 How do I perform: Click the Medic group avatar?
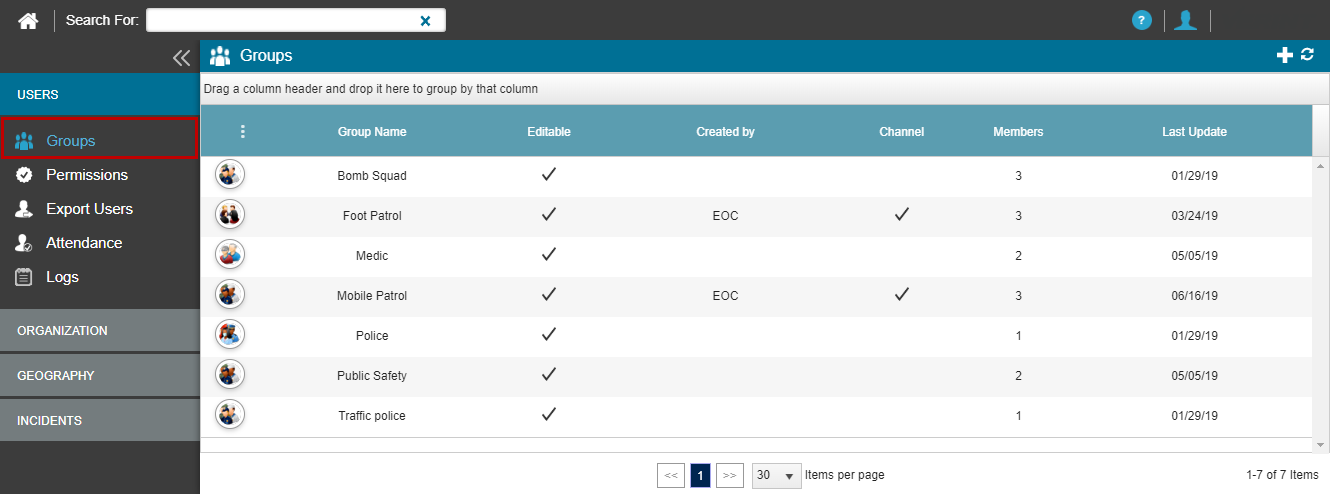(x=230, y=254)
